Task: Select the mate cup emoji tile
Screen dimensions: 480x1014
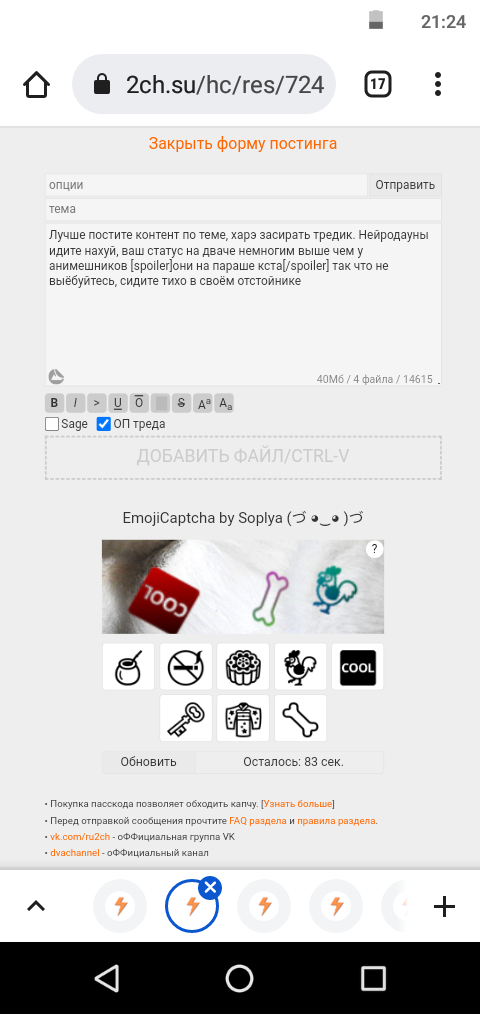Action: tap(128, 667)
